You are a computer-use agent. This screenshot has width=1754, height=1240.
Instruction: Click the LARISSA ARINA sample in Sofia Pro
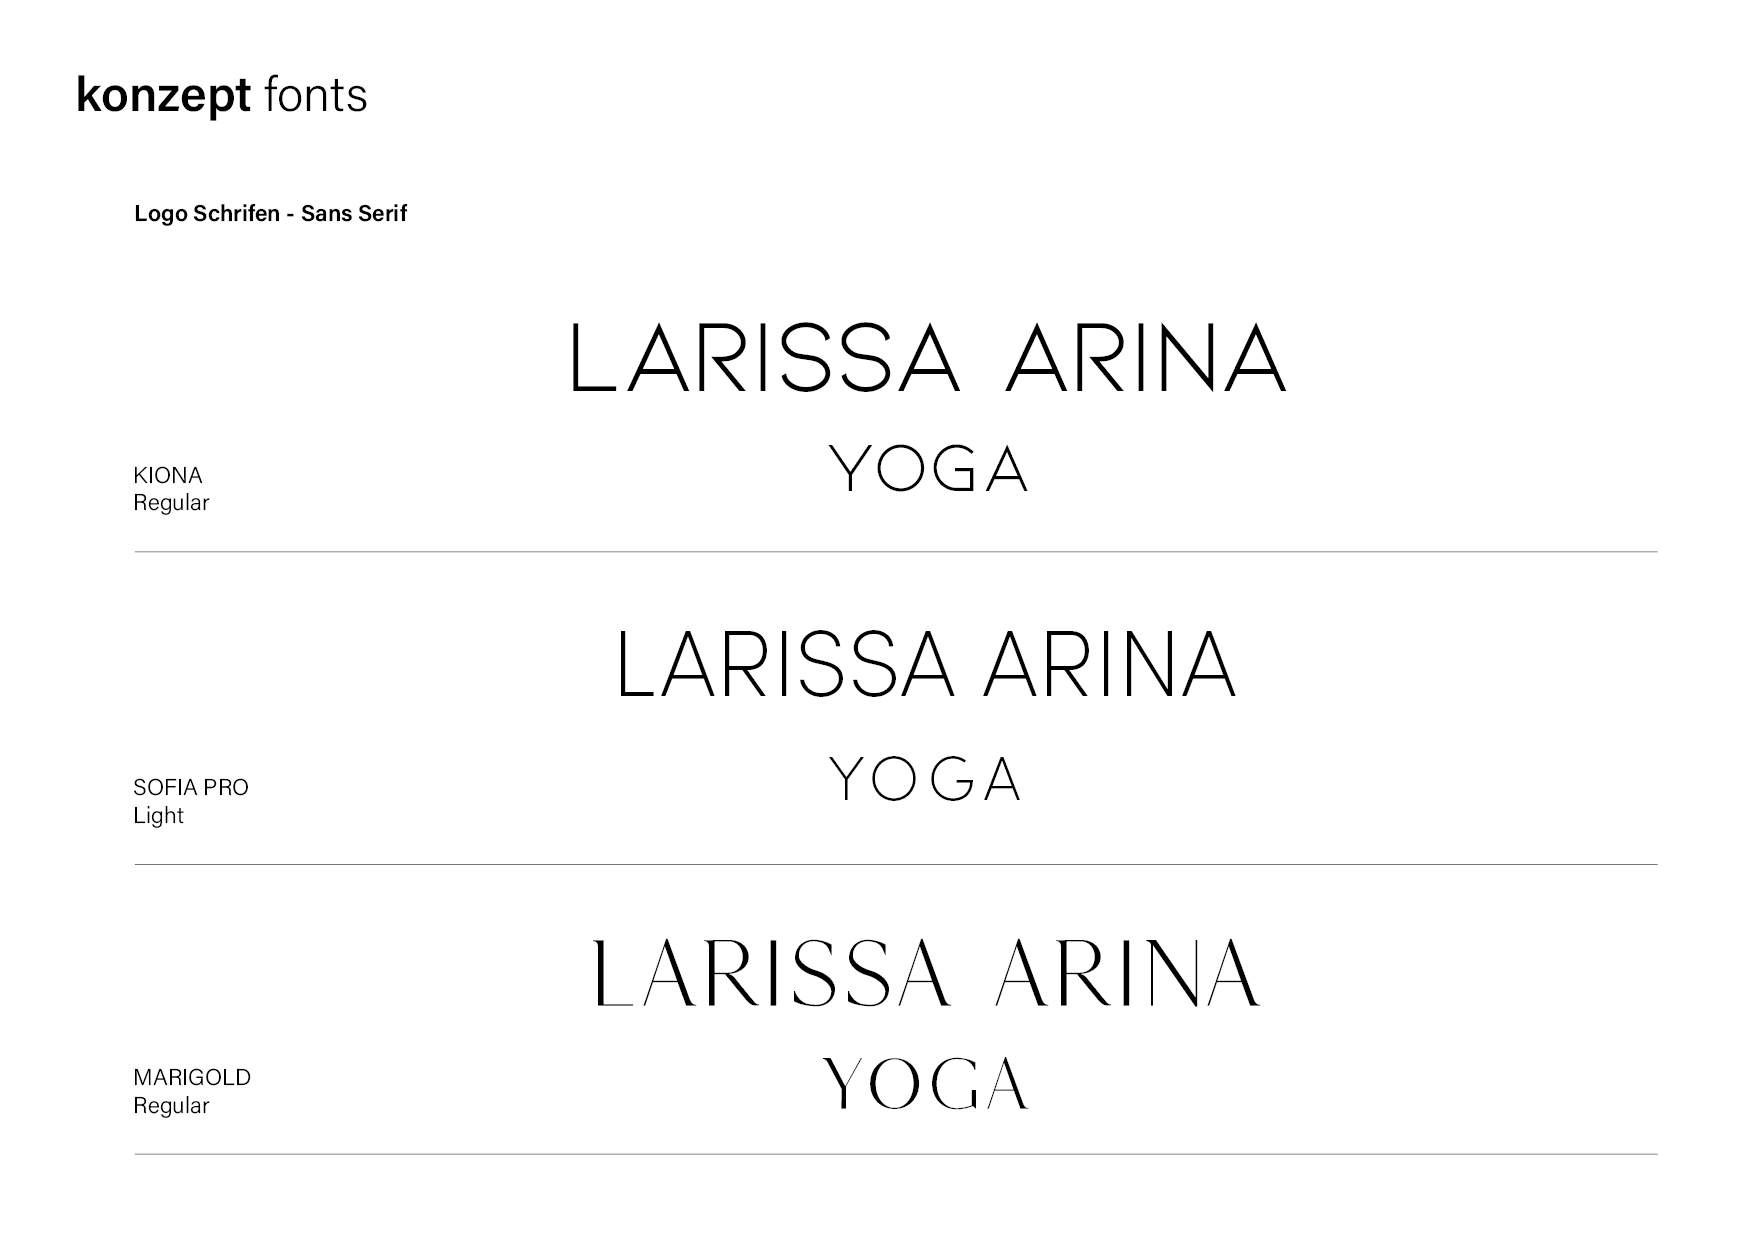(x=927, y=665)
